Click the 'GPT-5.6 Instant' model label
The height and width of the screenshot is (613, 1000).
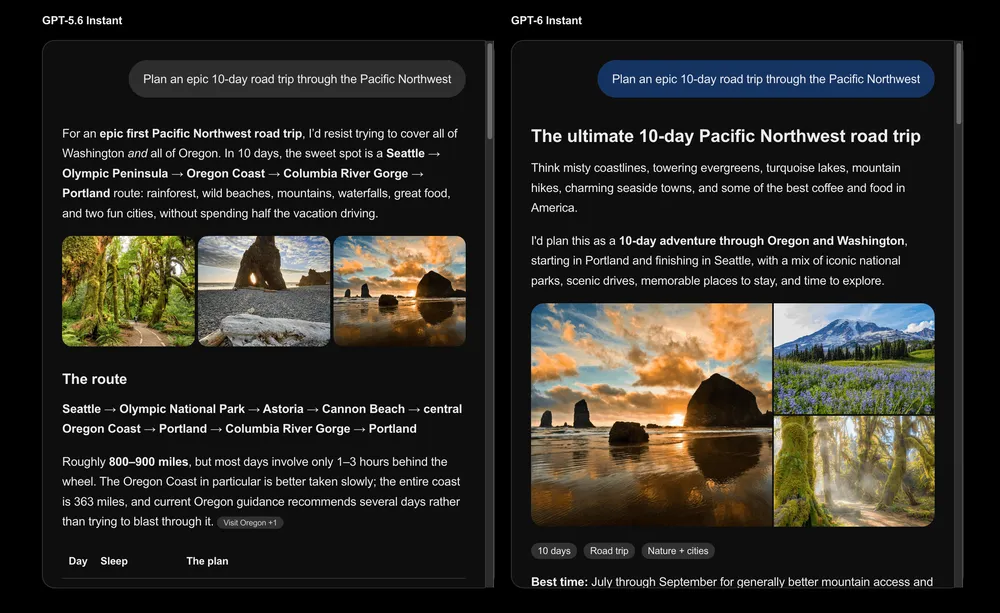(x=82, y=20)
